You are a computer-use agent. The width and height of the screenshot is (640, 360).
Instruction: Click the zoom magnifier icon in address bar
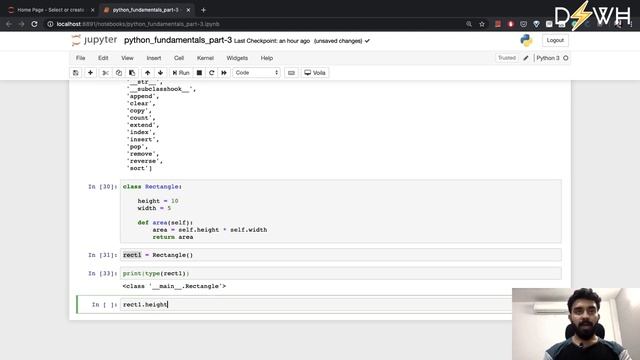pos(469,24)
